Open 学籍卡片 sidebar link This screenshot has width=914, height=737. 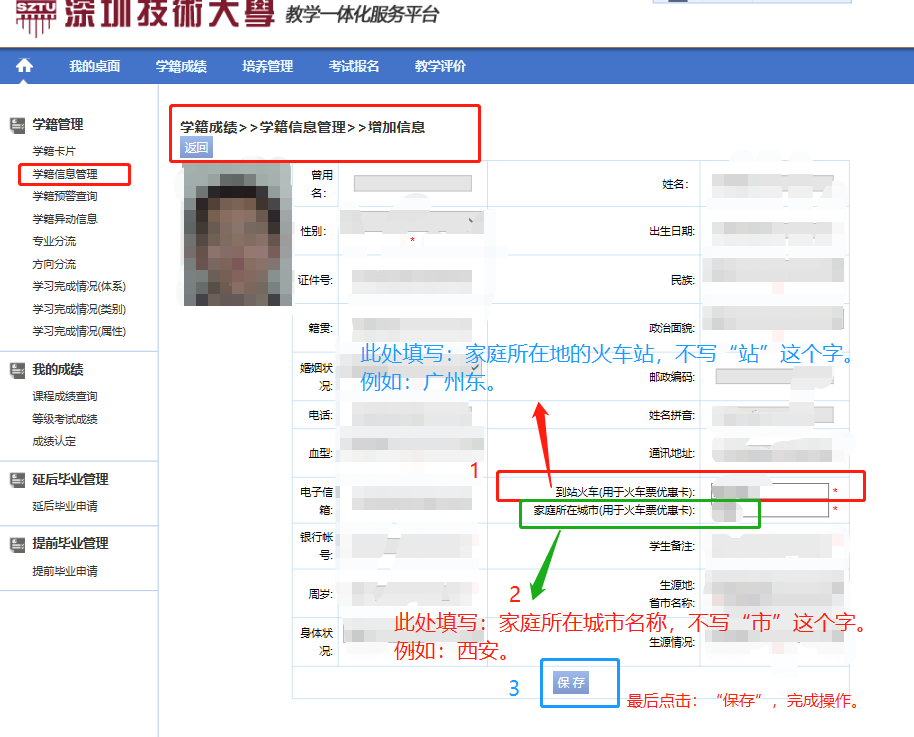pos(54,151)
